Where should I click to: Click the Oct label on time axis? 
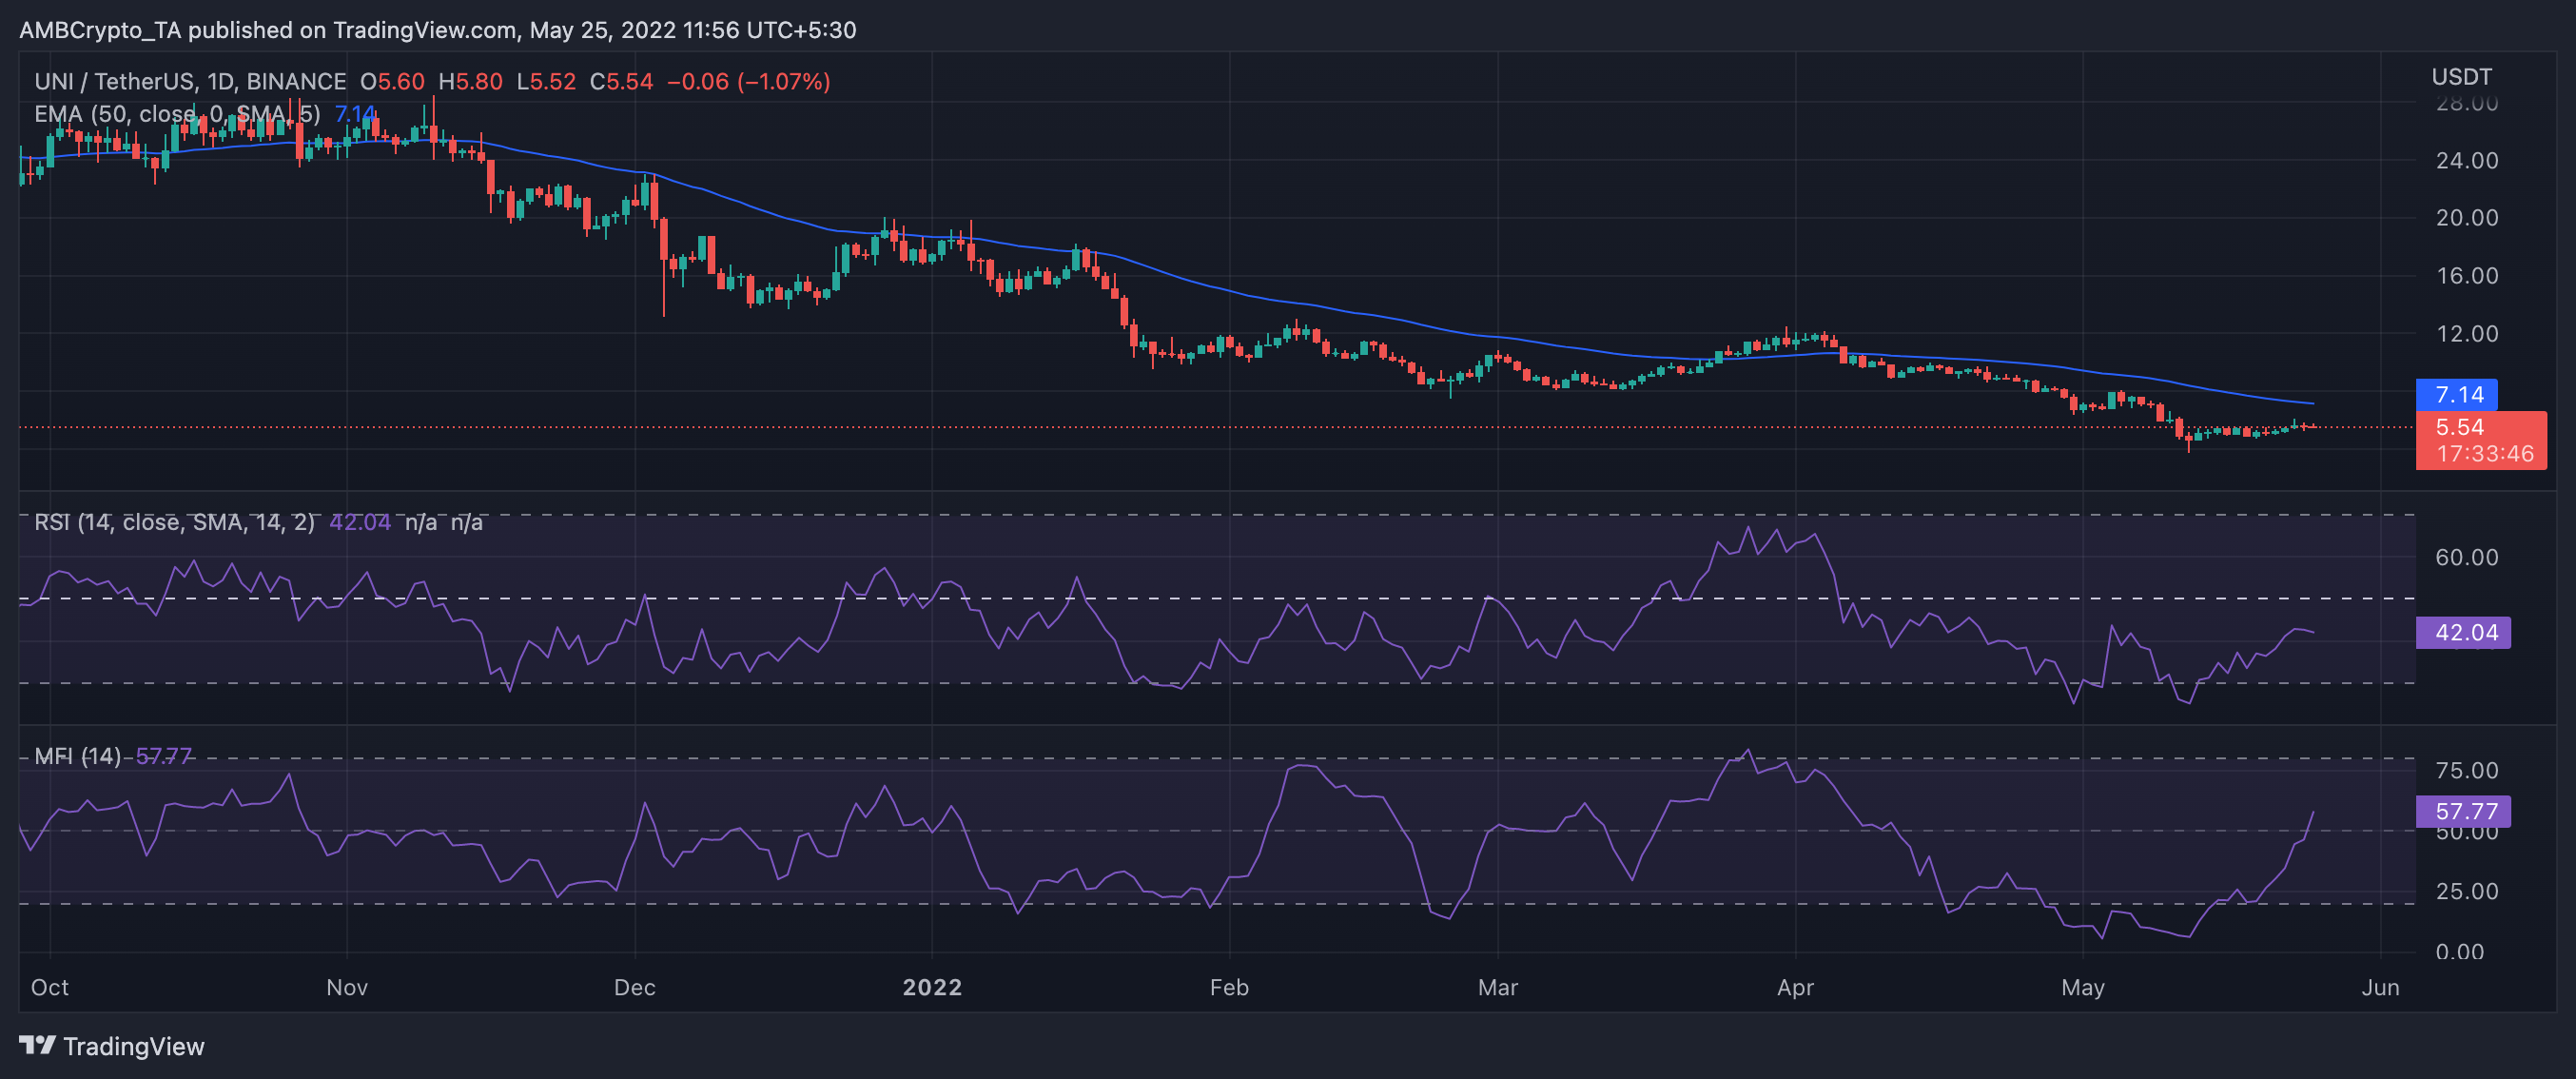(x=50, y=987)
